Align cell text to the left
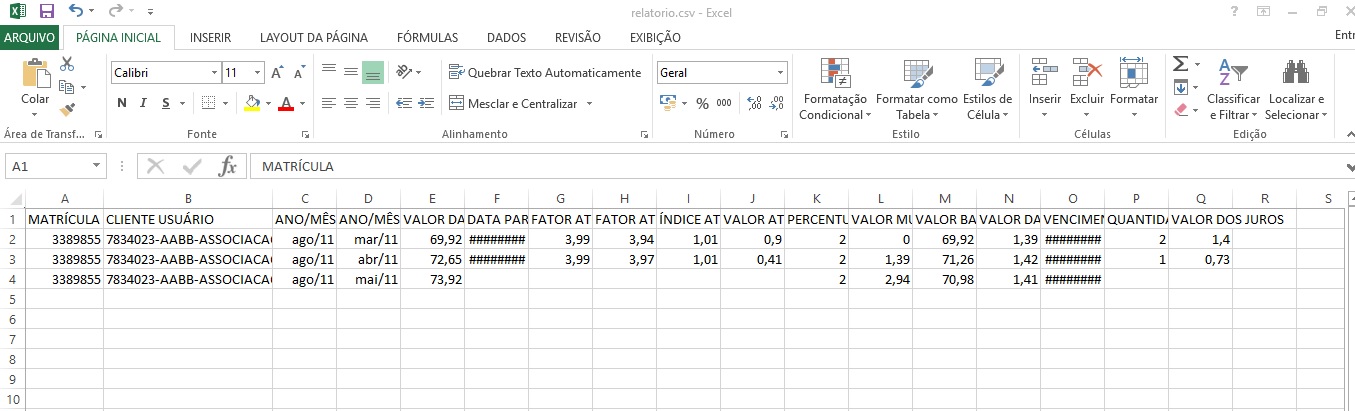The width and height of the screenshot is (1355, 411). coord(328,103)
